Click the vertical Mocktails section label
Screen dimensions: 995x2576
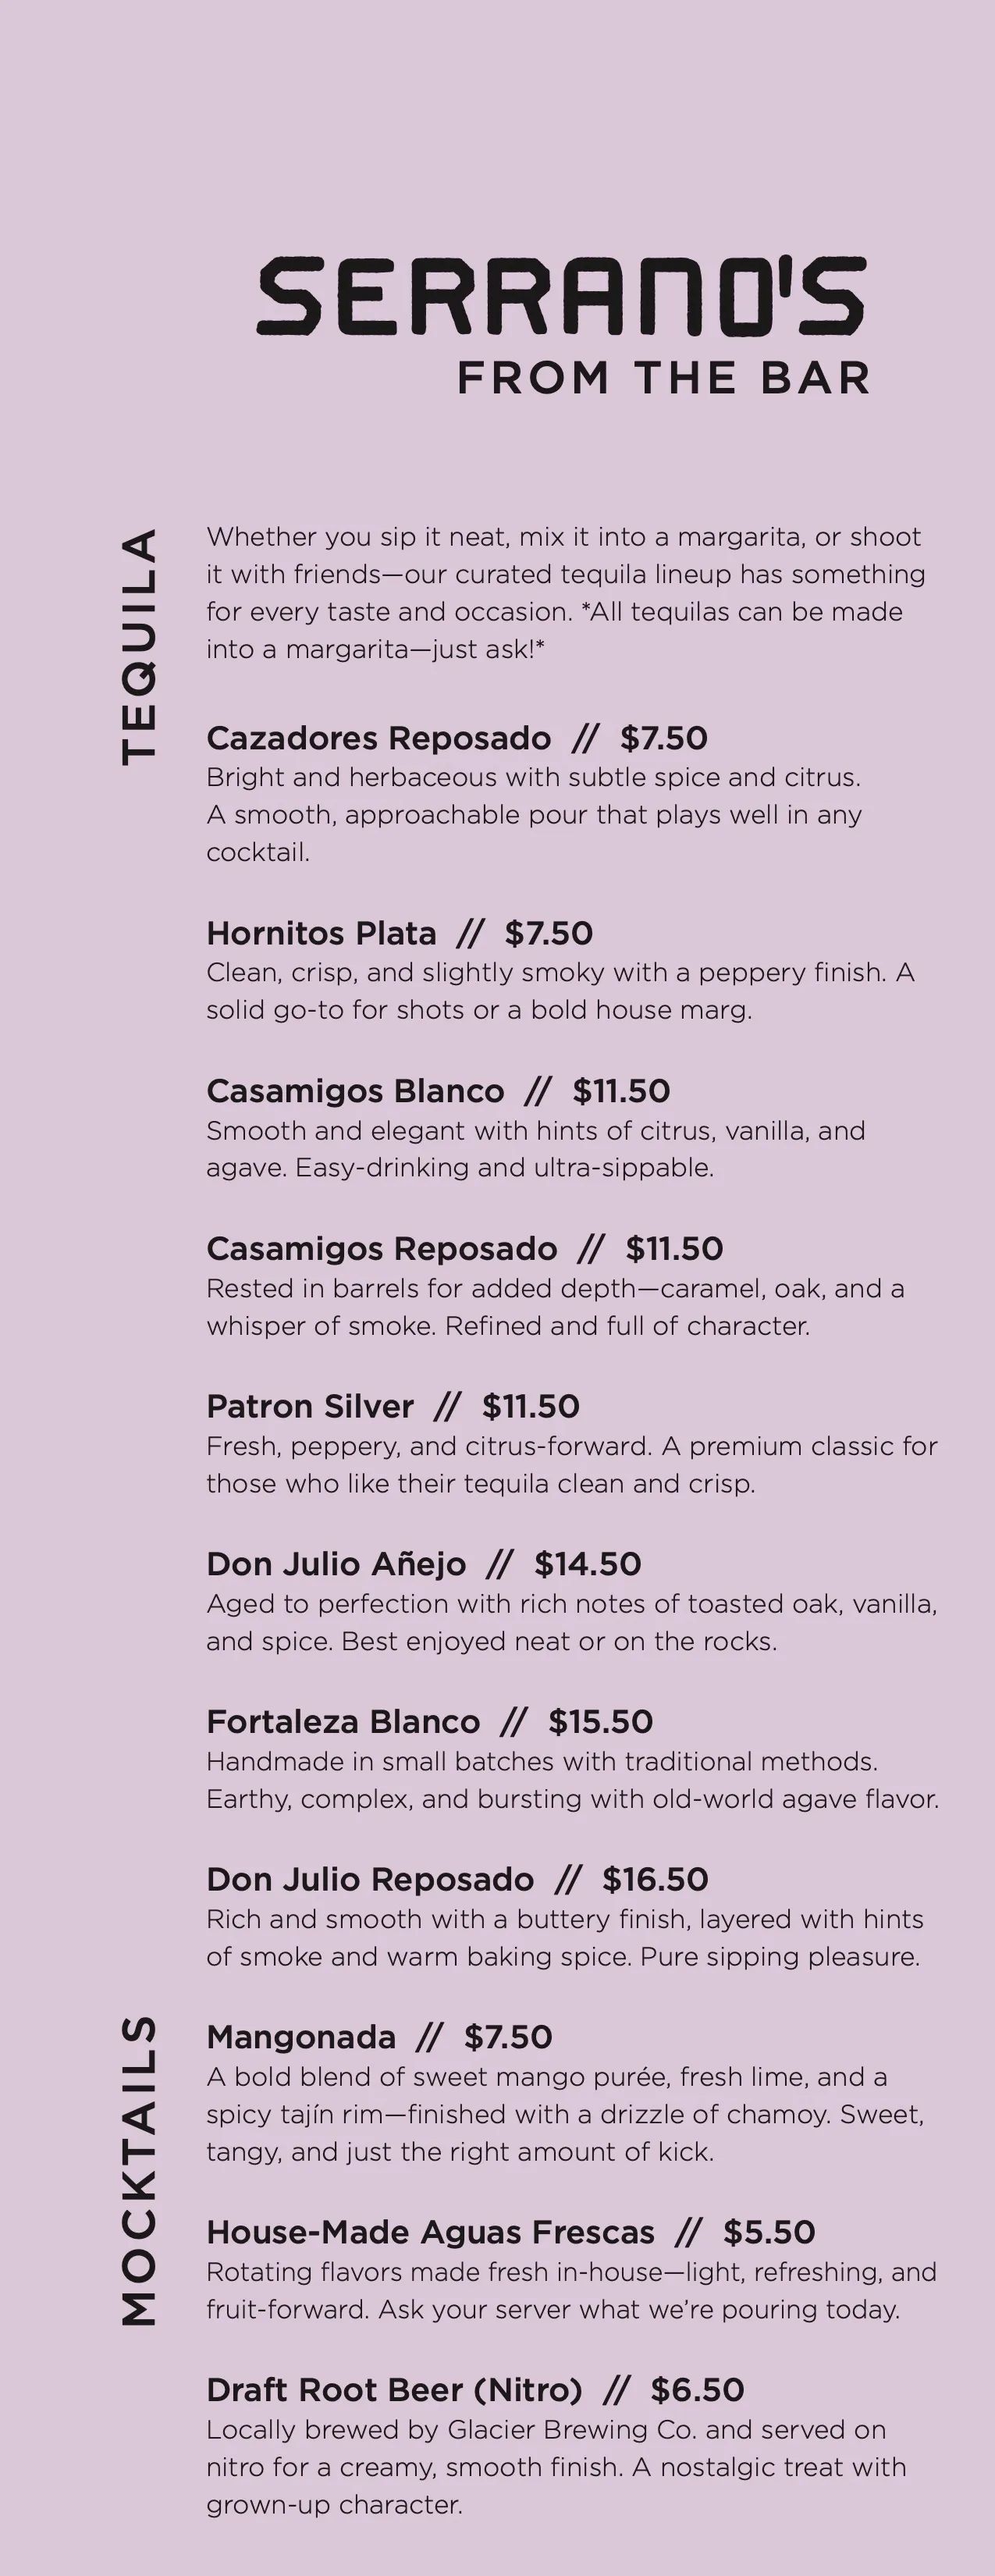click(139, 2171)
